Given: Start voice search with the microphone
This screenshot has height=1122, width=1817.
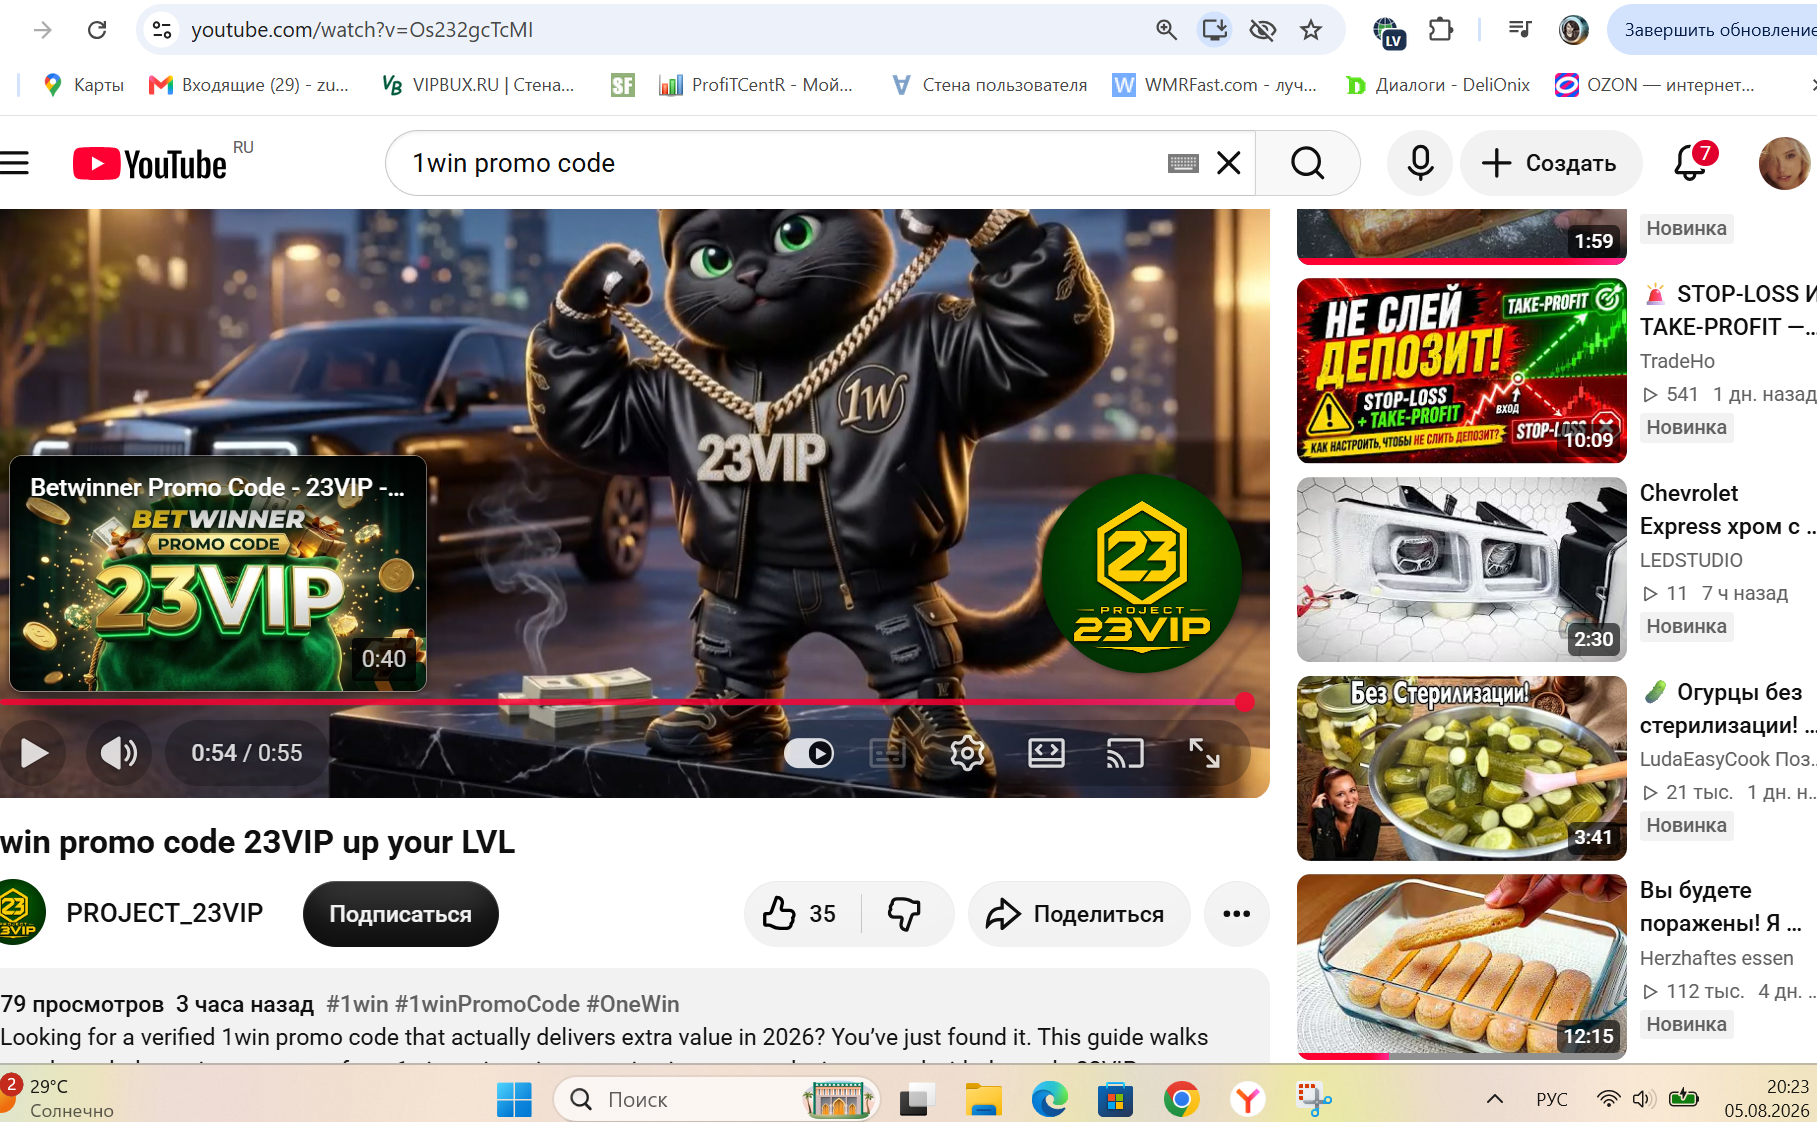Looking at the screenshot, I should tap(1420, 163).
